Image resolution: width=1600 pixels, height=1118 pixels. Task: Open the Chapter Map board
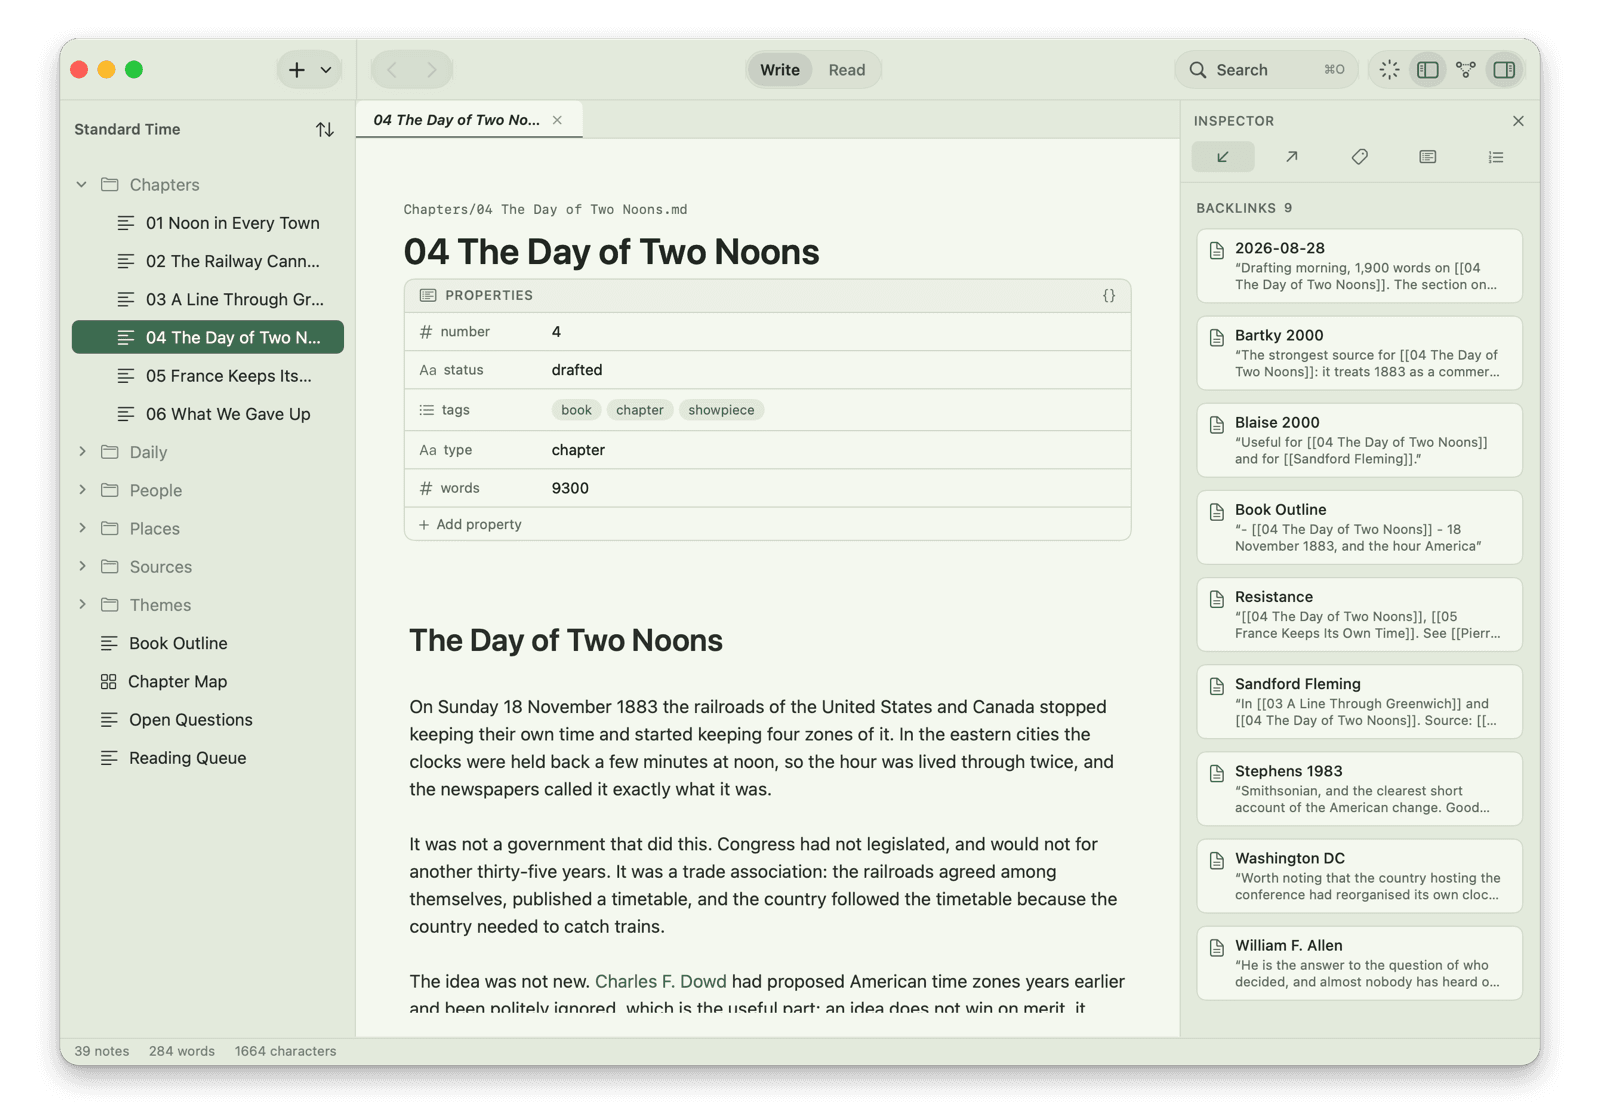[x=208, y=681]
